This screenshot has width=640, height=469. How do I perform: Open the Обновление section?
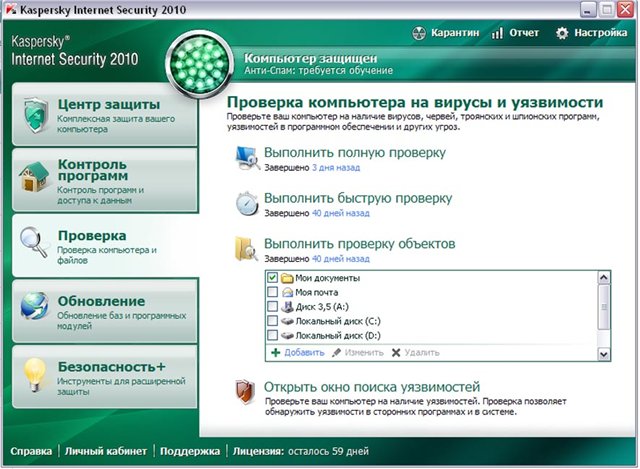point(105,311)
